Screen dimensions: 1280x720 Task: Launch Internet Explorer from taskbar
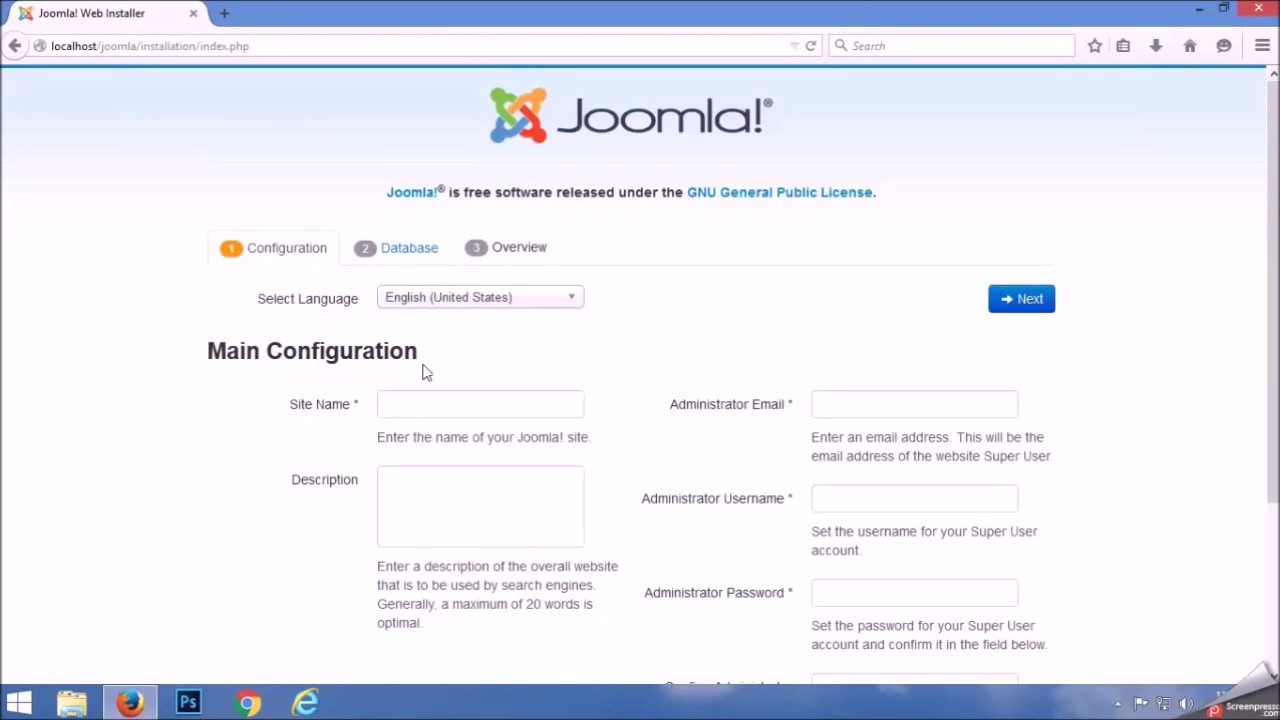click(x=305, y=702)
